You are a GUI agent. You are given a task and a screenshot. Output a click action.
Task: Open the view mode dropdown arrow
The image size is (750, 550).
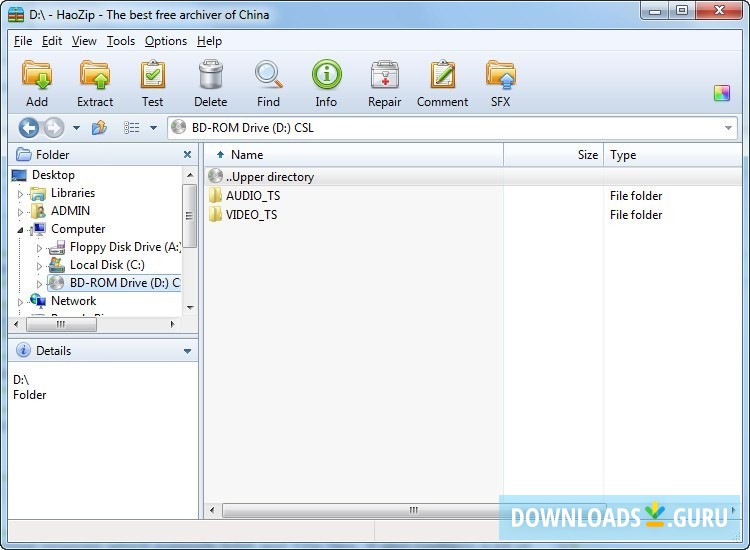(x=153, y=128)
